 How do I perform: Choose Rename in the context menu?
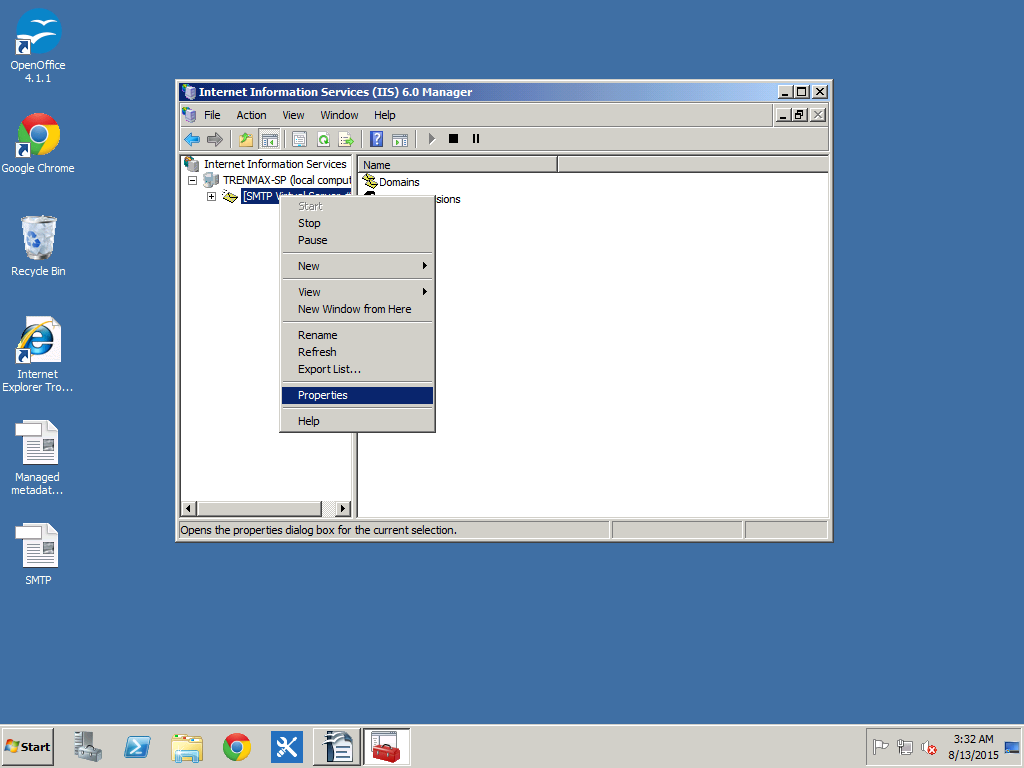pos(357,335)
